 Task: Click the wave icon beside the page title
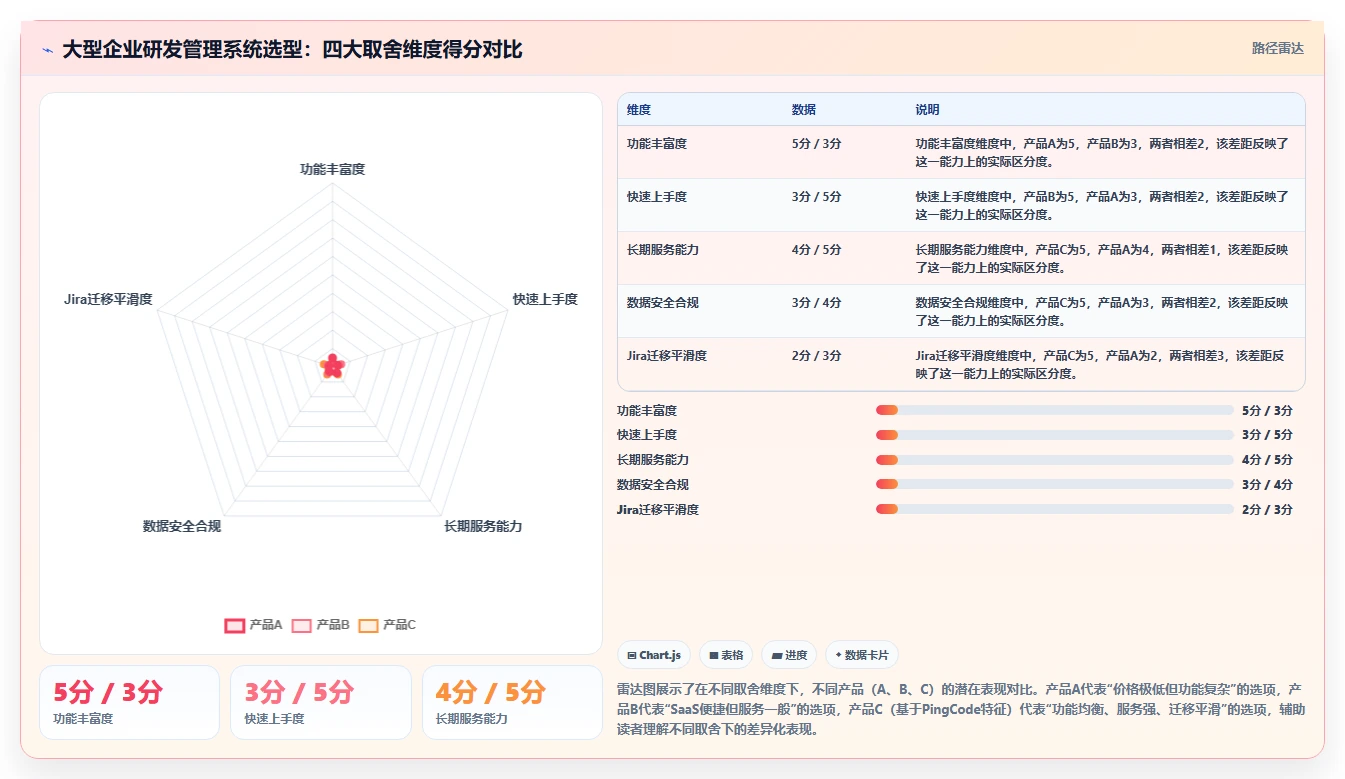[47, 50]
